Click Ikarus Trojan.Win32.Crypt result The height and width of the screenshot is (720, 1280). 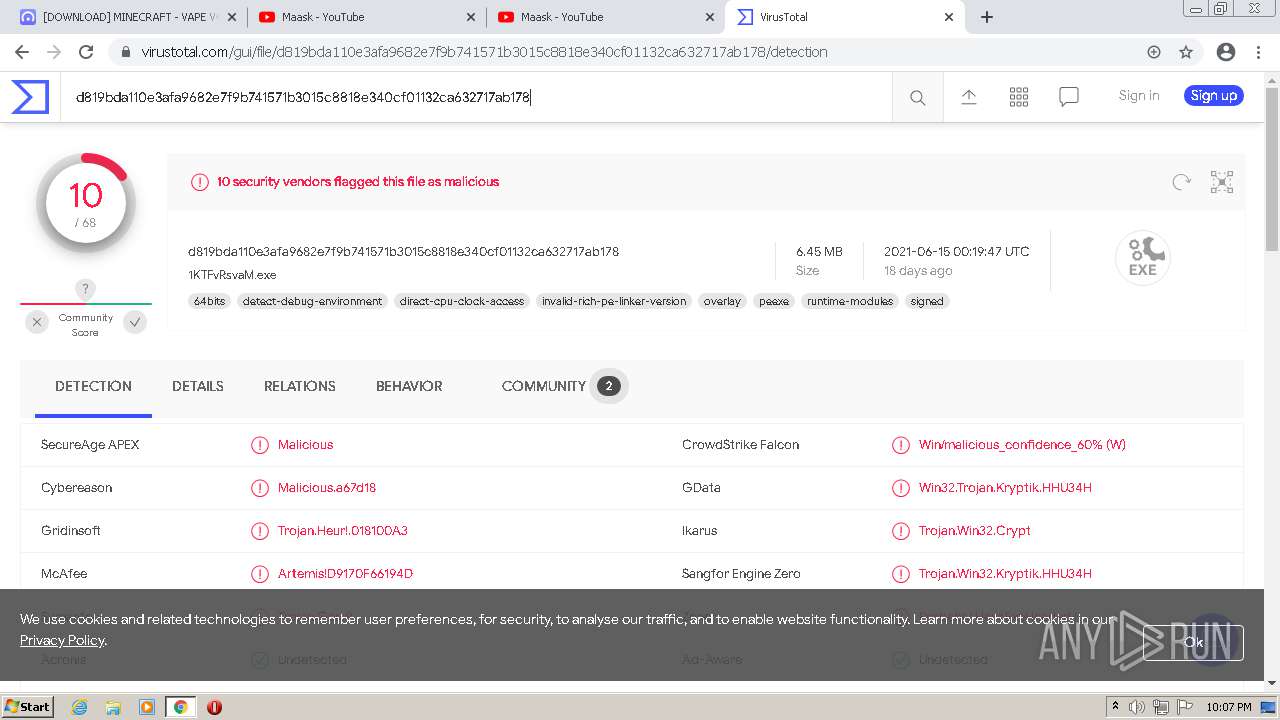pyautogui.click(x=974, y=531)
